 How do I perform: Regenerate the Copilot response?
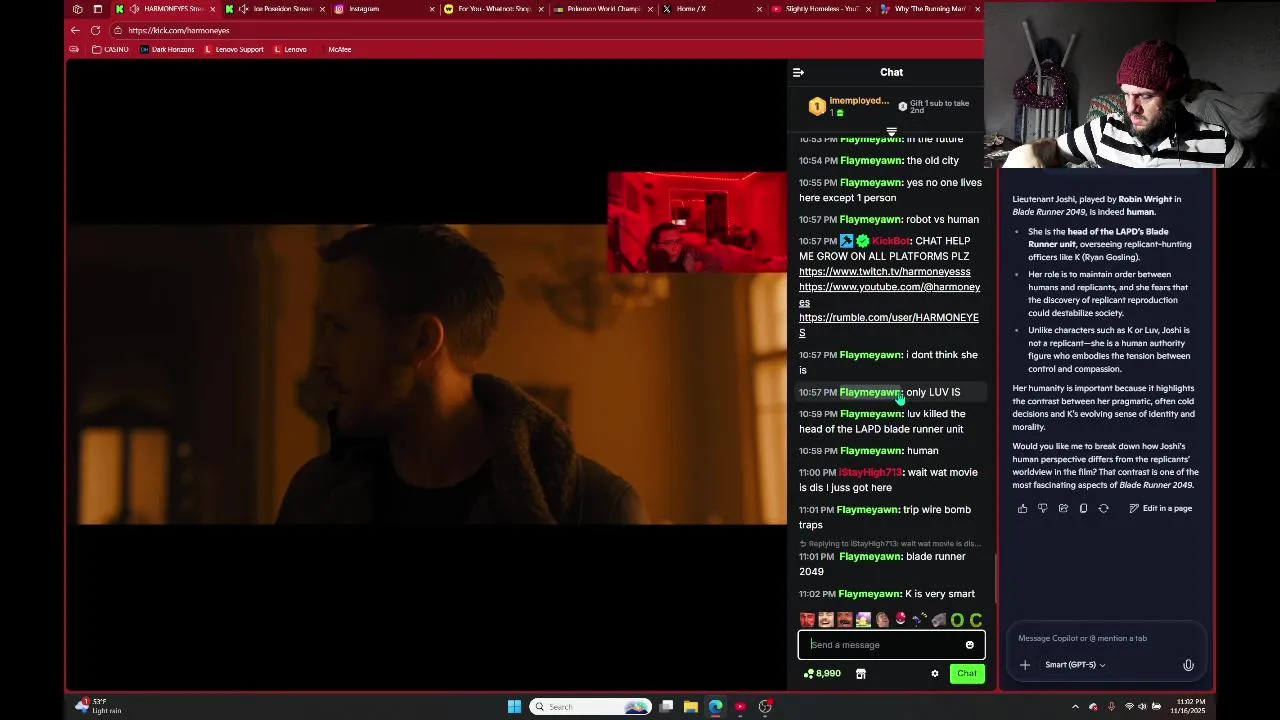[1103, 508]
